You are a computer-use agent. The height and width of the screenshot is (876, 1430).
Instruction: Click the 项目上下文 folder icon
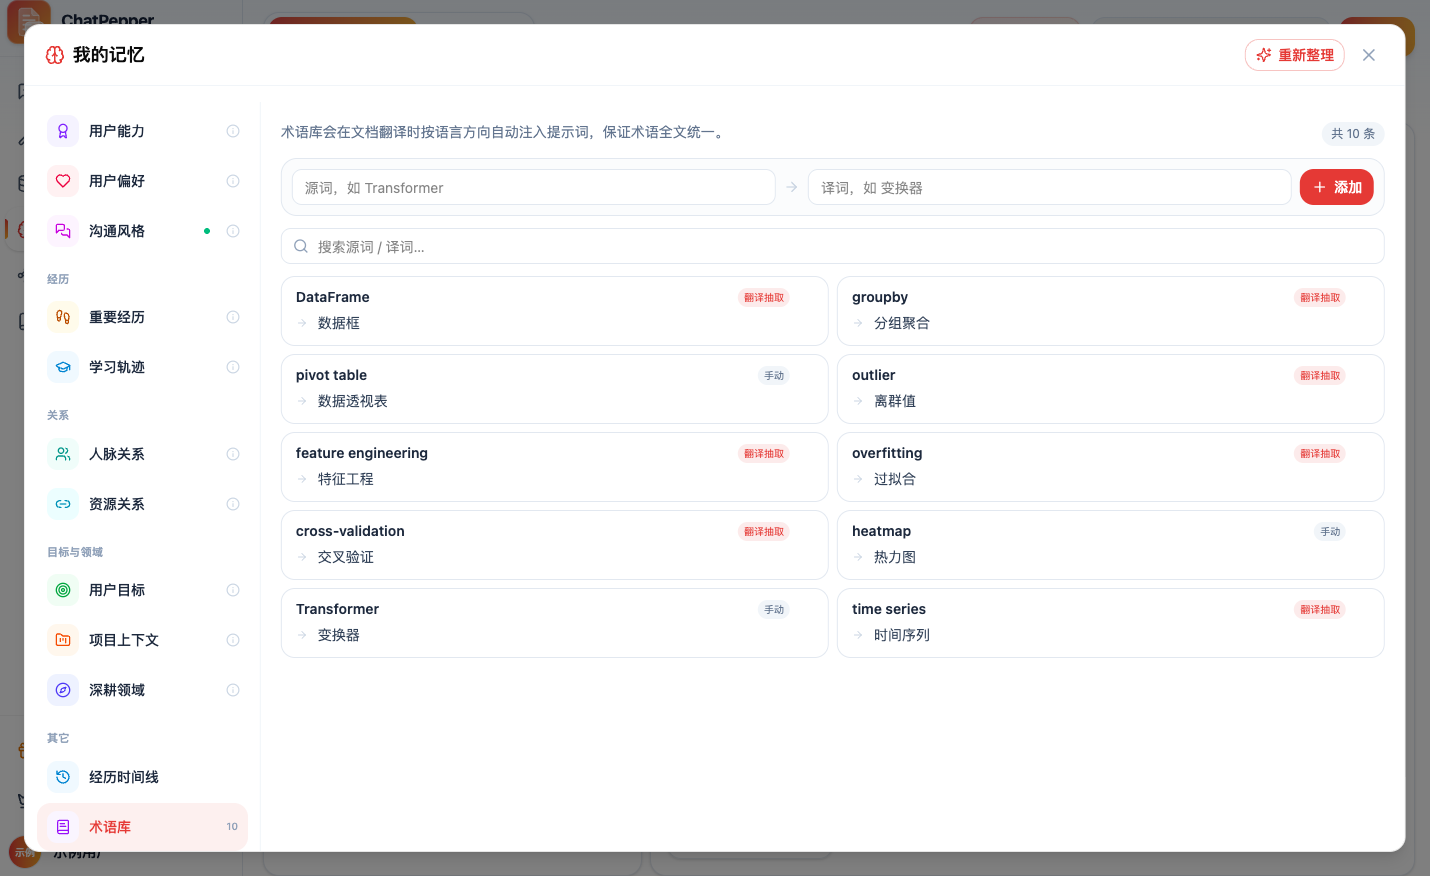pyautogui.click(x=63, y=640)
